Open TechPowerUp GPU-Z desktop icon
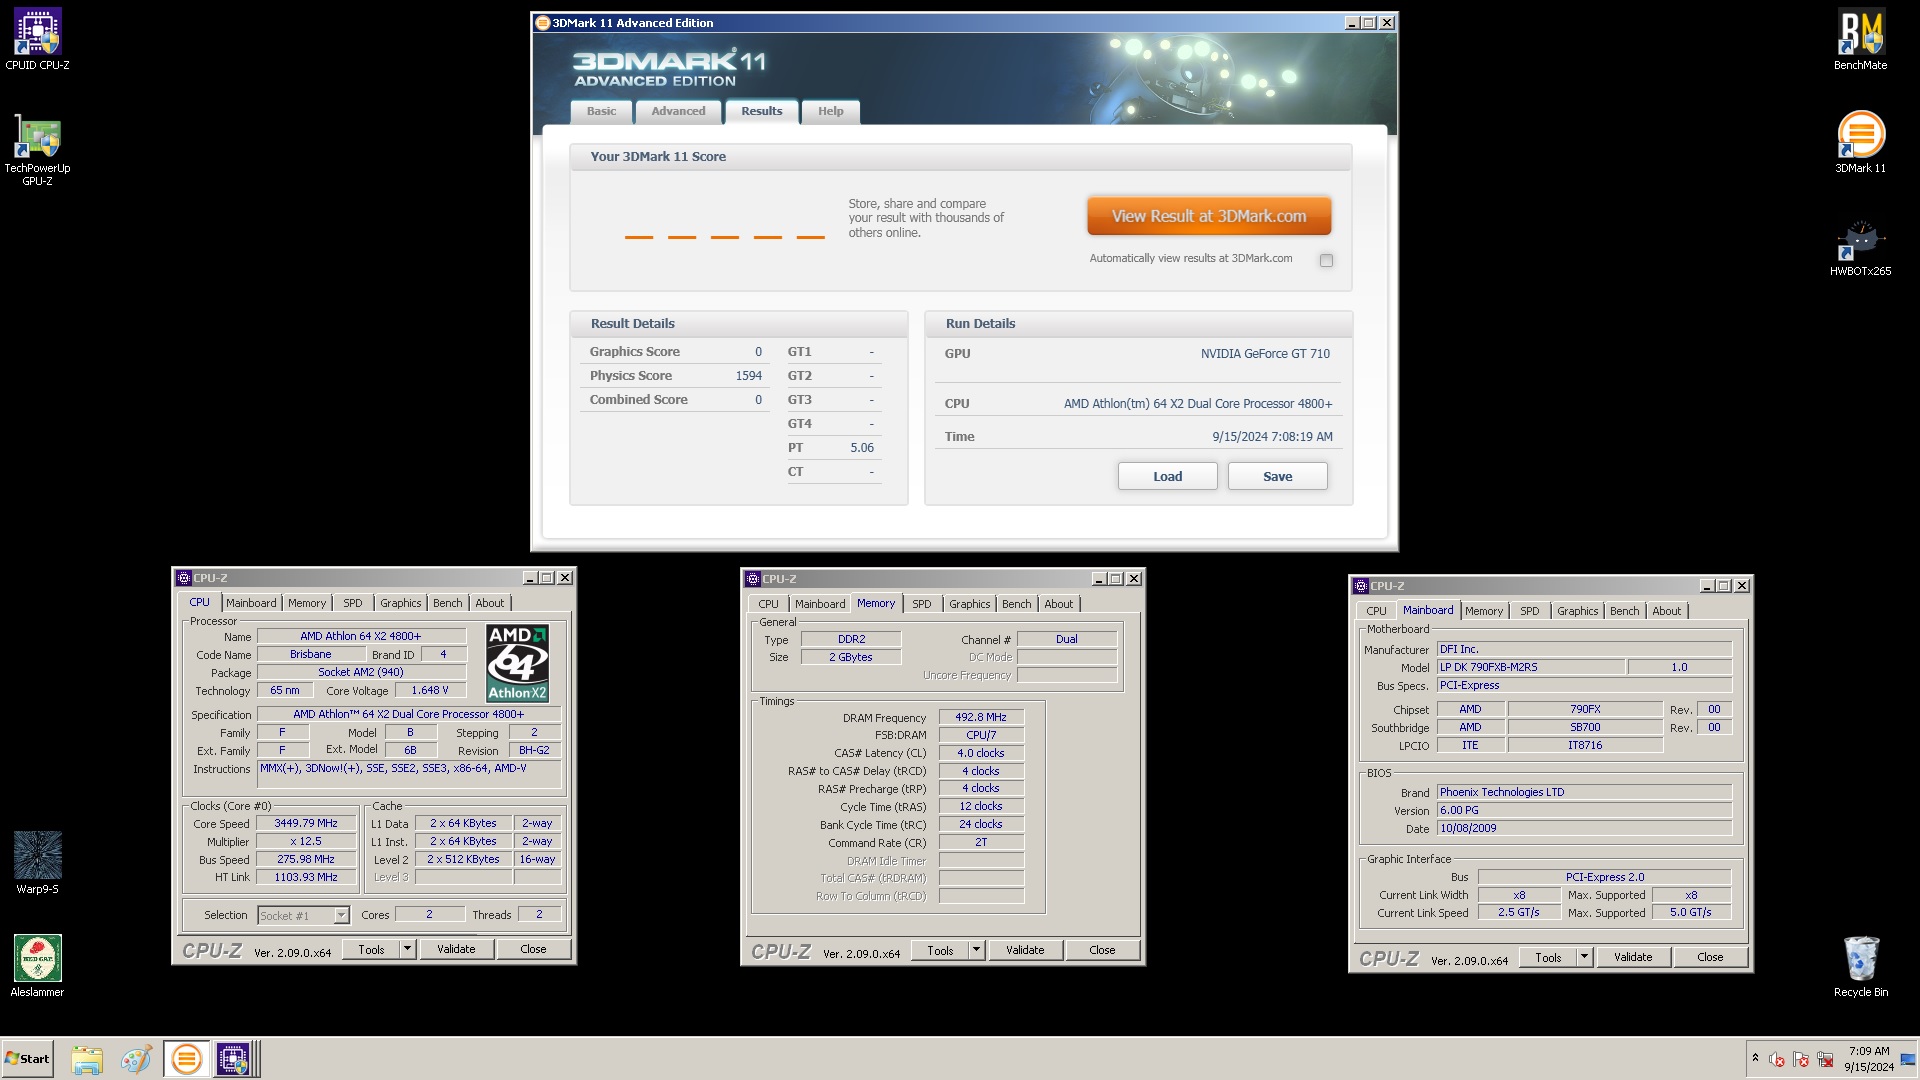Image resolution: width=1920 pixels, height=1080 pixels. coord(37,150)
